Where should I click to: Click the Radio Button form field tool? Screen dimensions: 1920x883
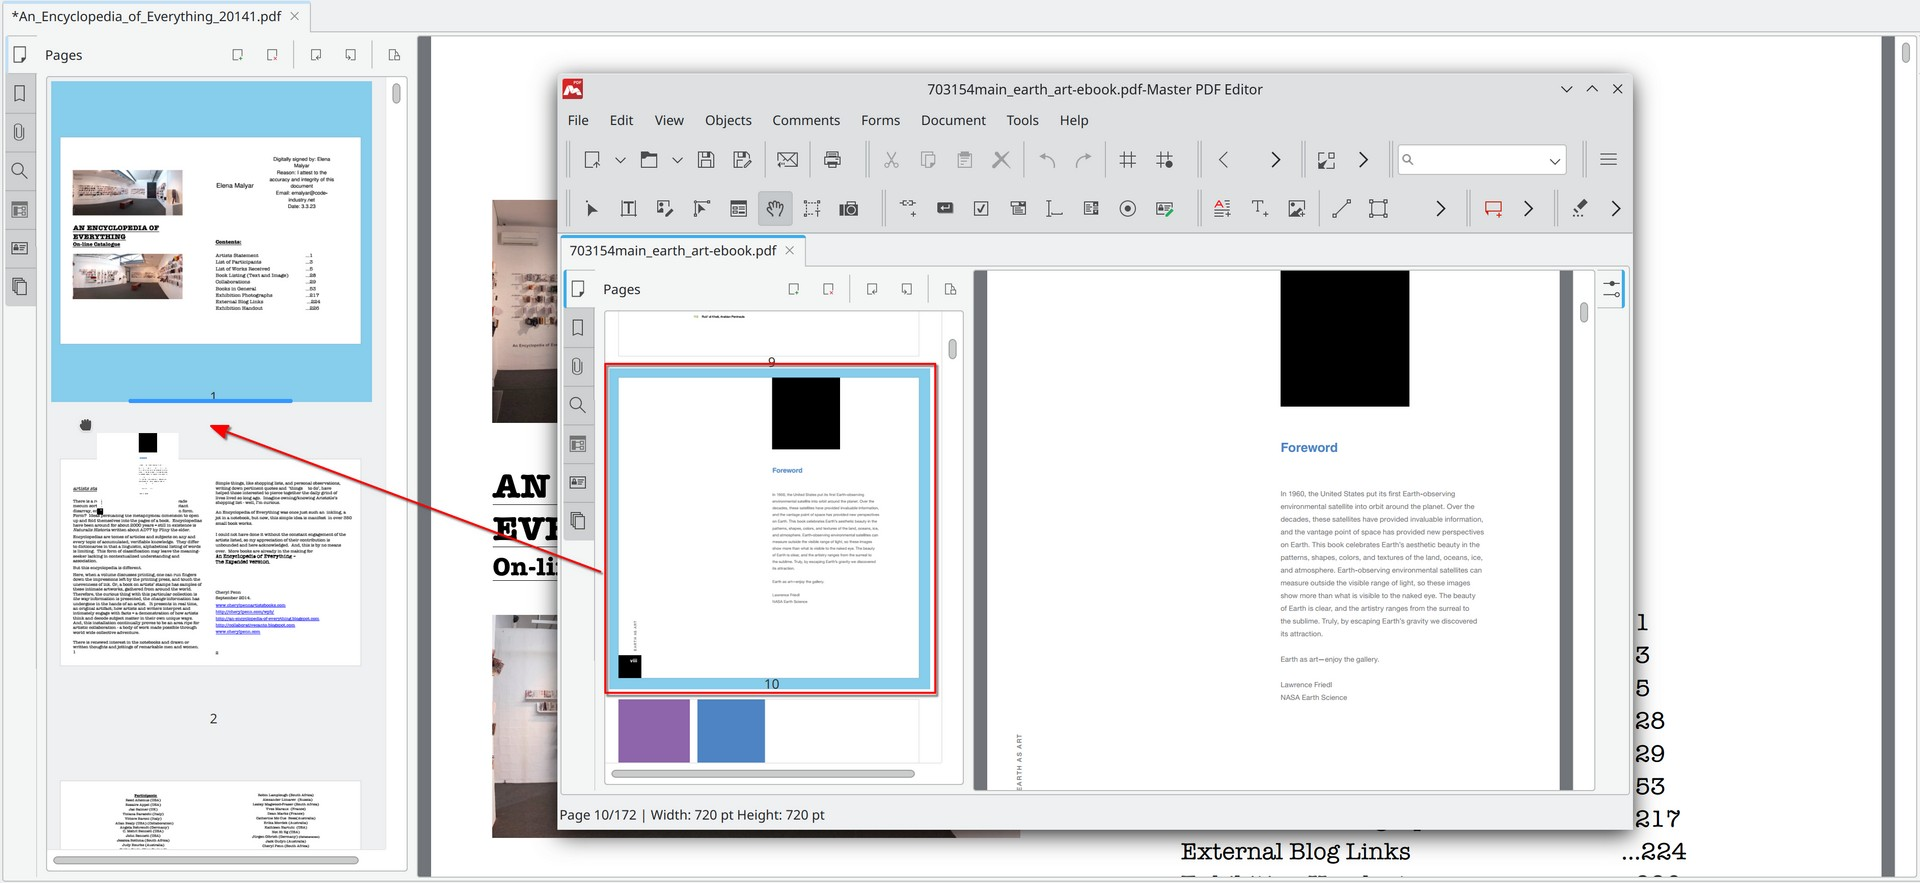point(1128,208)
